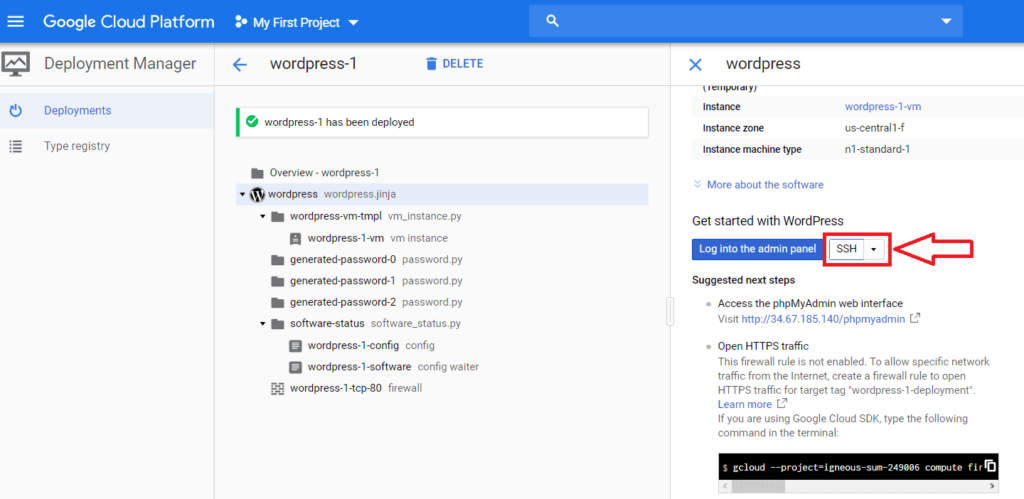
Task: Click the wordpress-1-software document icon
Action: click(x=295, y=366)
